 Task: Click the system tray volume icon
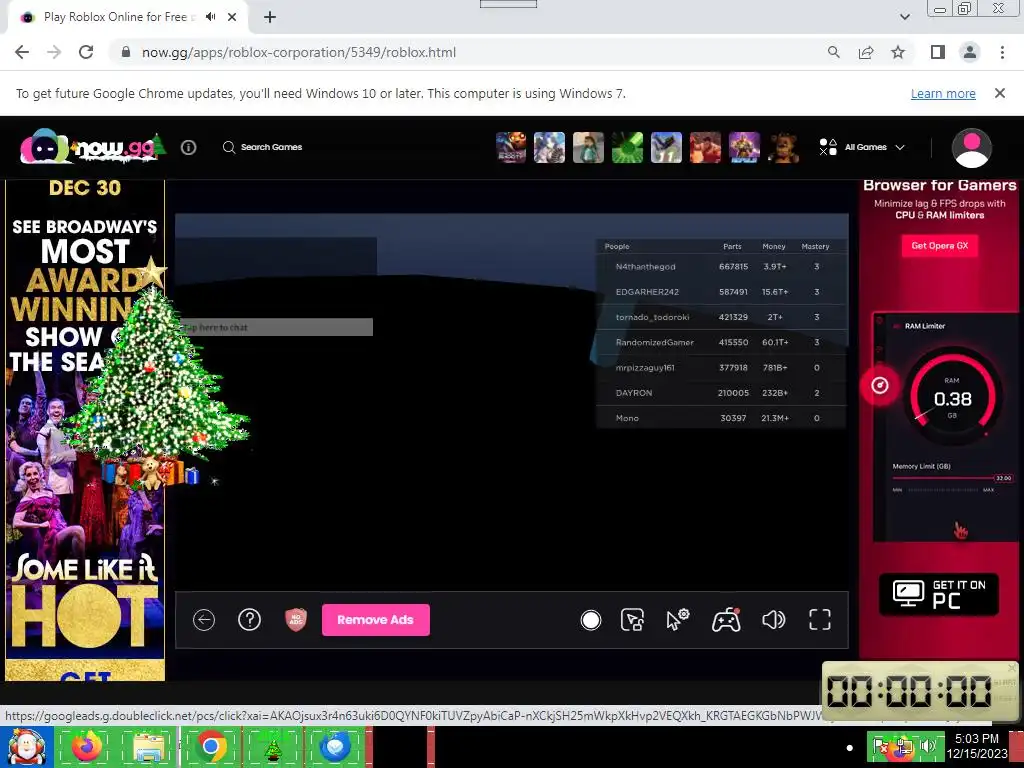(x=927, y=746)
